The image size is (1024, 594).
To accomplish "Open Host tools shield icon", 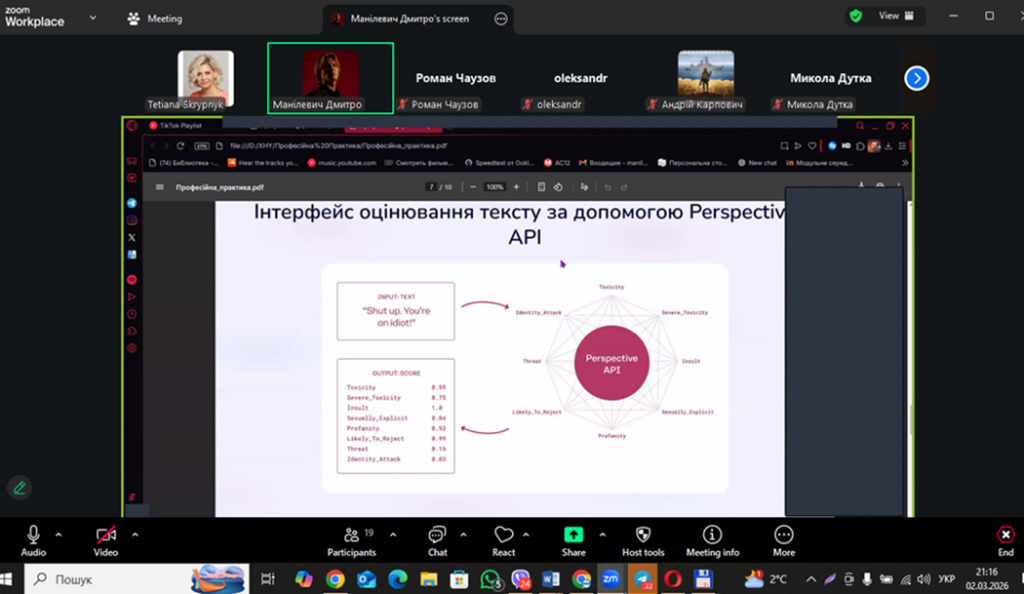I will [642, 538].
